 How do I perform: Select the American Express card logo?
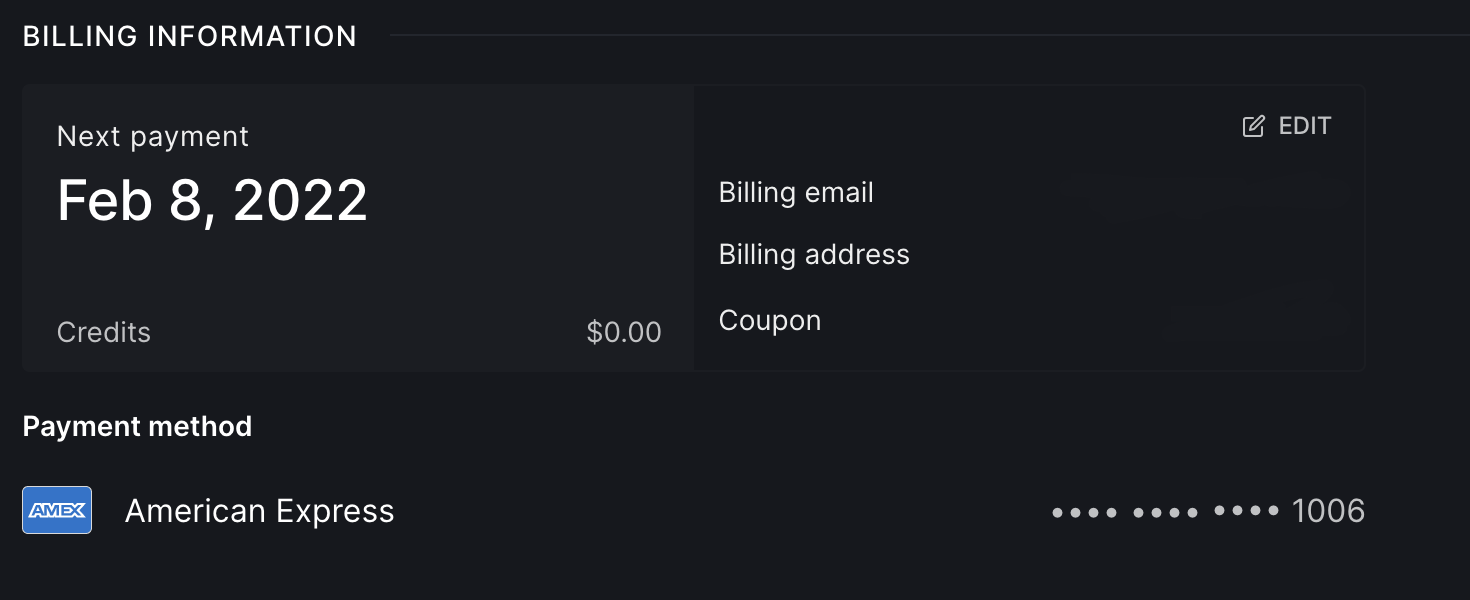pyautogui.click(x=57, y=510)
